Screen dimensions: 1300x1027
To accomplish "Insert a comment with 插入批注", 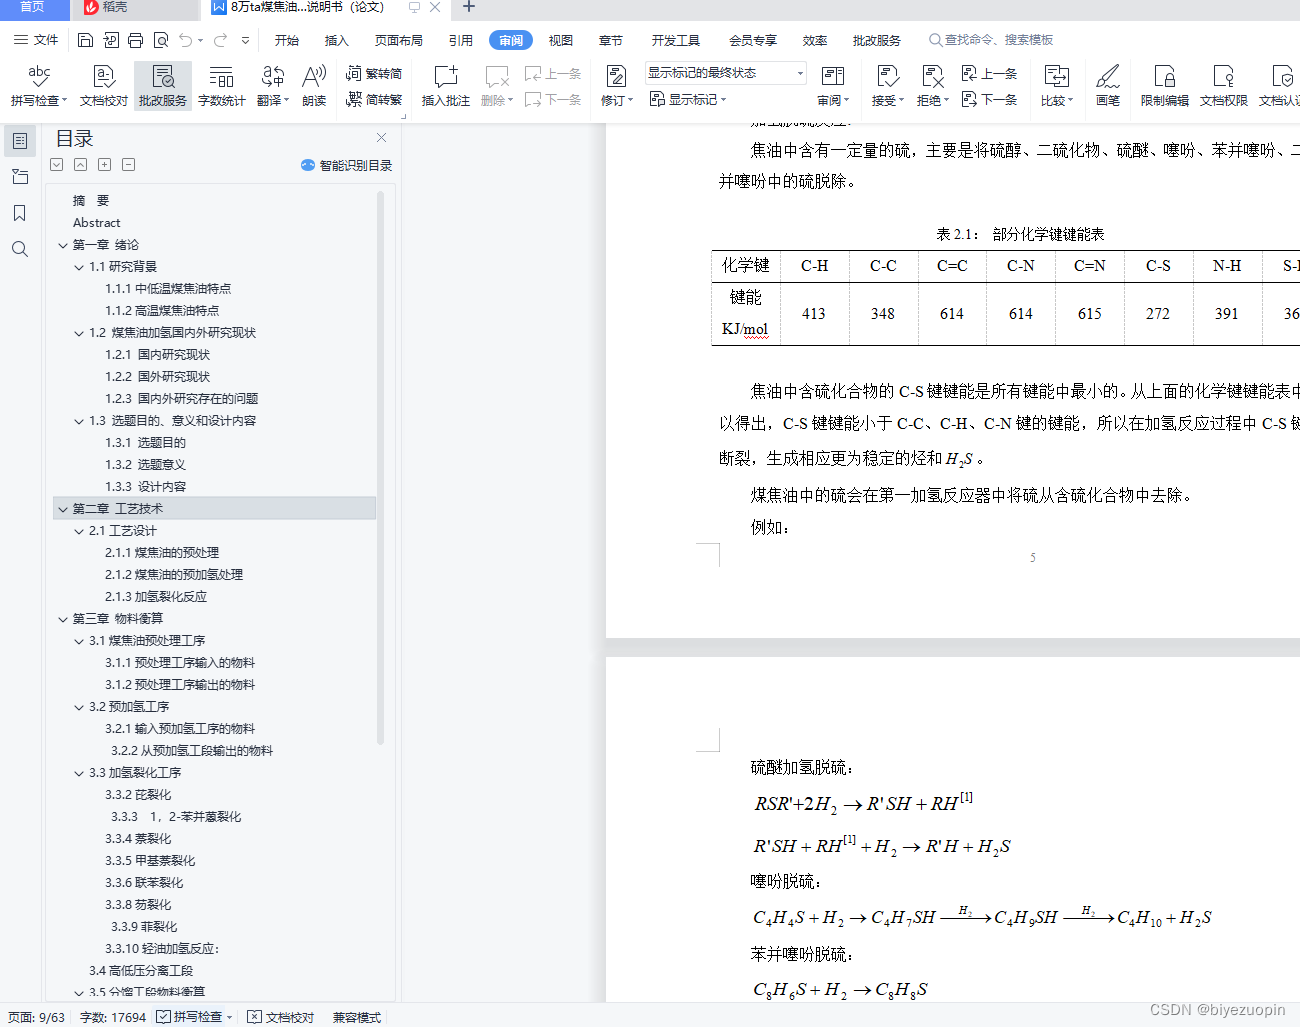I will pyautogui.click(x=445, y=86).
